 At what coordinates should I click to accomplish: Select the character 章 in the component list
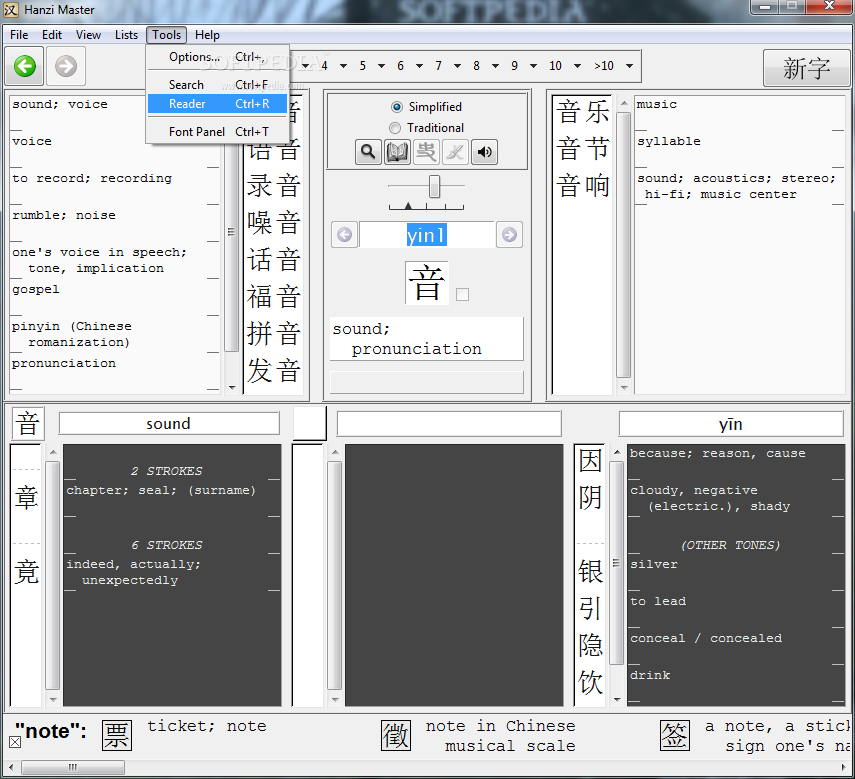(26, 498)
